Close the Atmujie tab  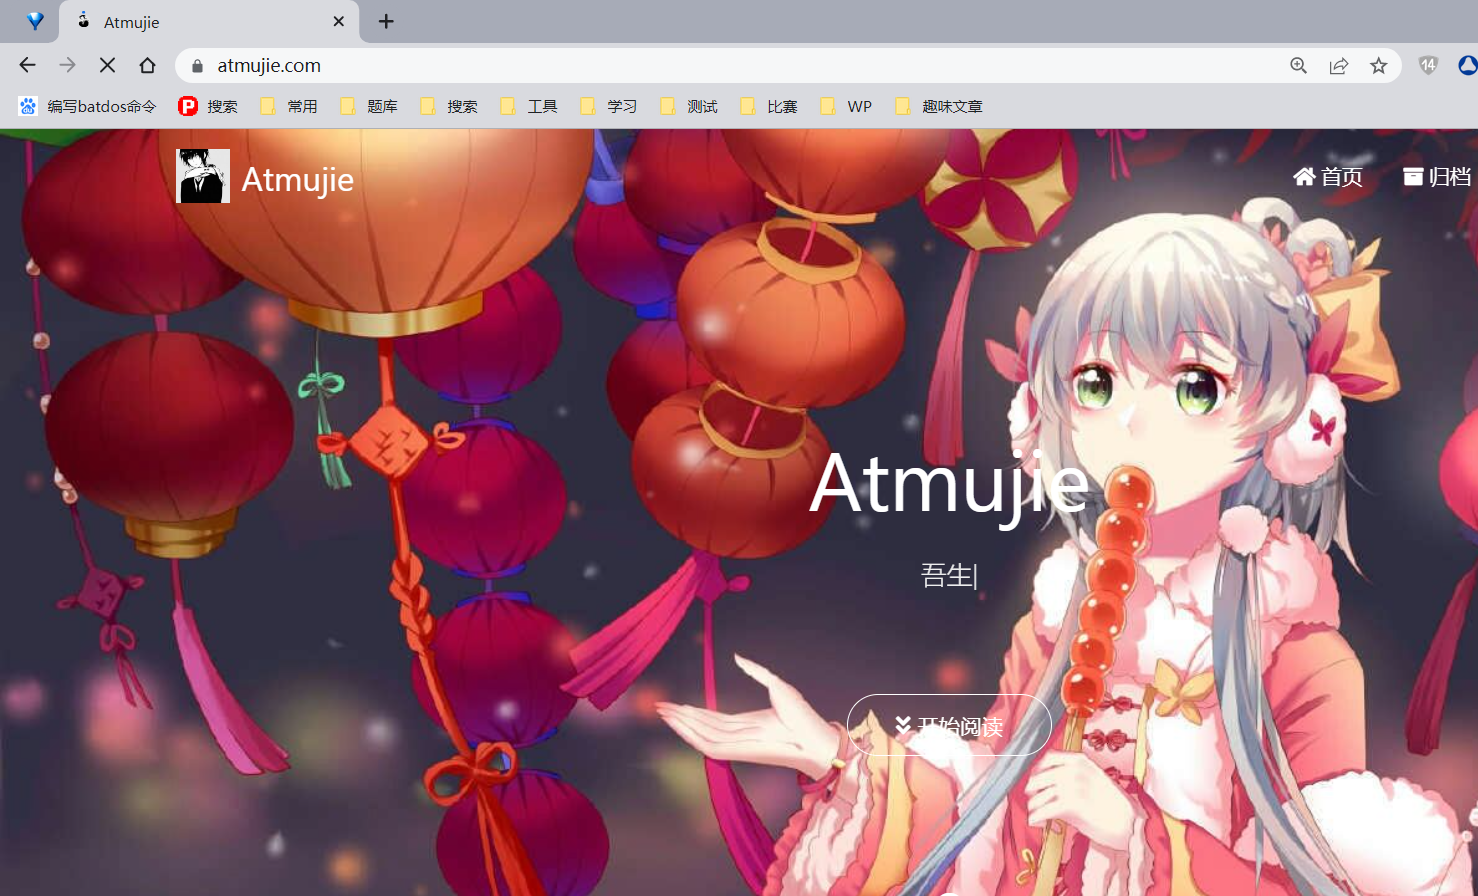(338, 21)
